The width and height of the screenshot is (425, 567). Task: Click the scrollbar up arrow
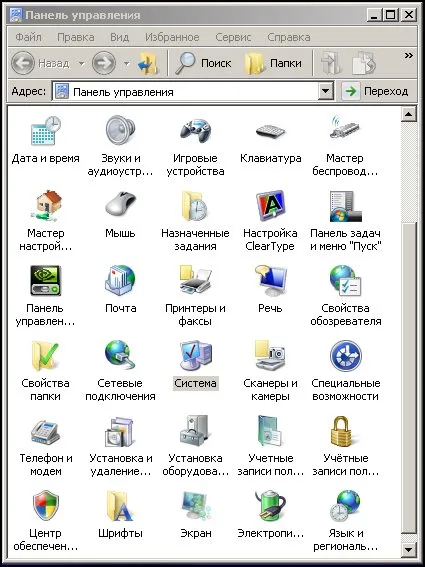[x=408, y=115]
